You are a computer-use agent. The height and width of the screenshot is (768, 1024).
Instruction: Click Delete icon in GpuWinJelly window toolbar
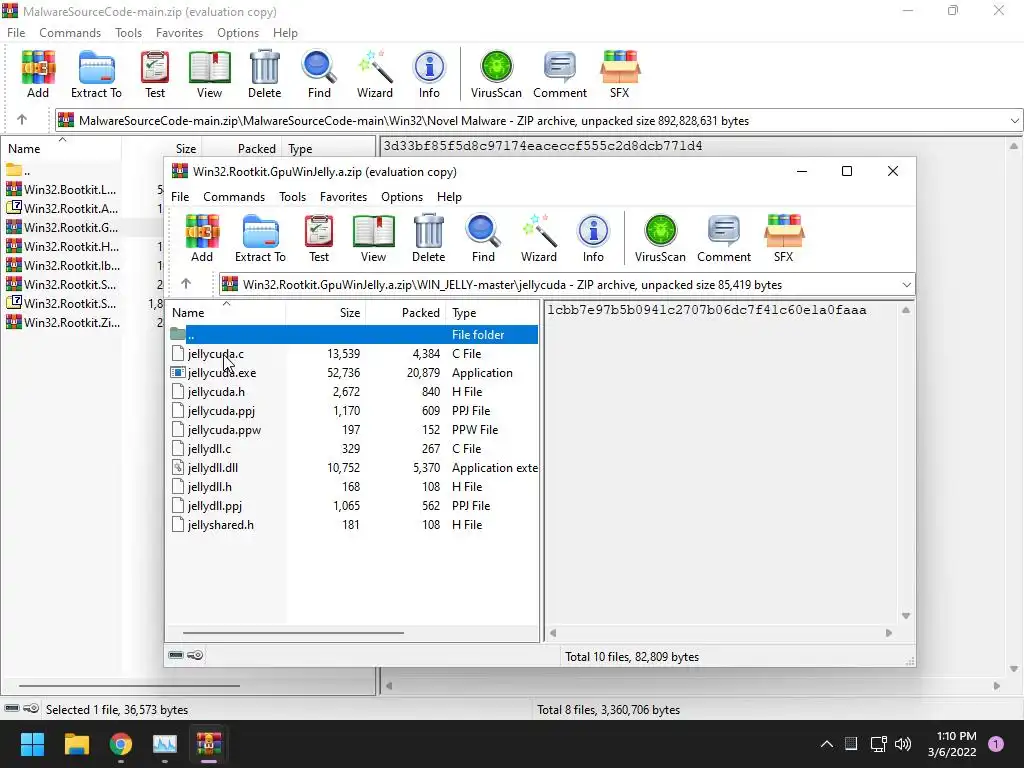[428, 238]
